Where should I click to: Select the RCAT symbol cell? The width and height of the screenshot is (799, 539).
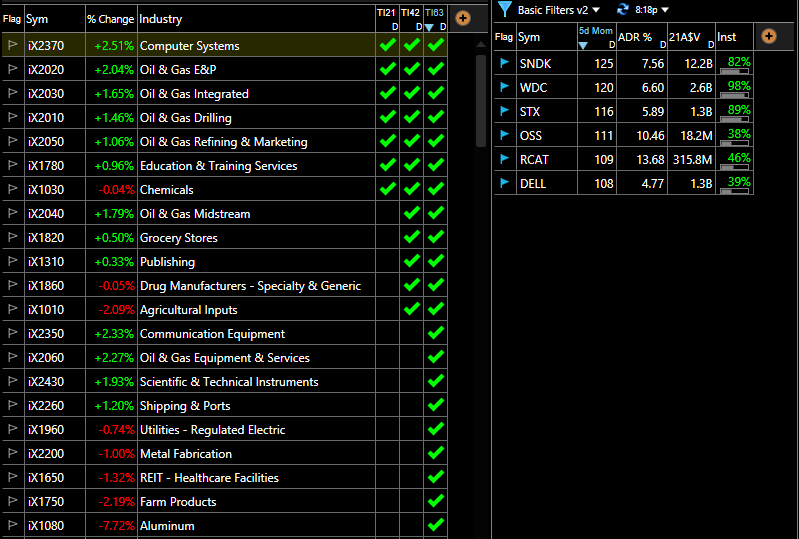click(547, 159)
